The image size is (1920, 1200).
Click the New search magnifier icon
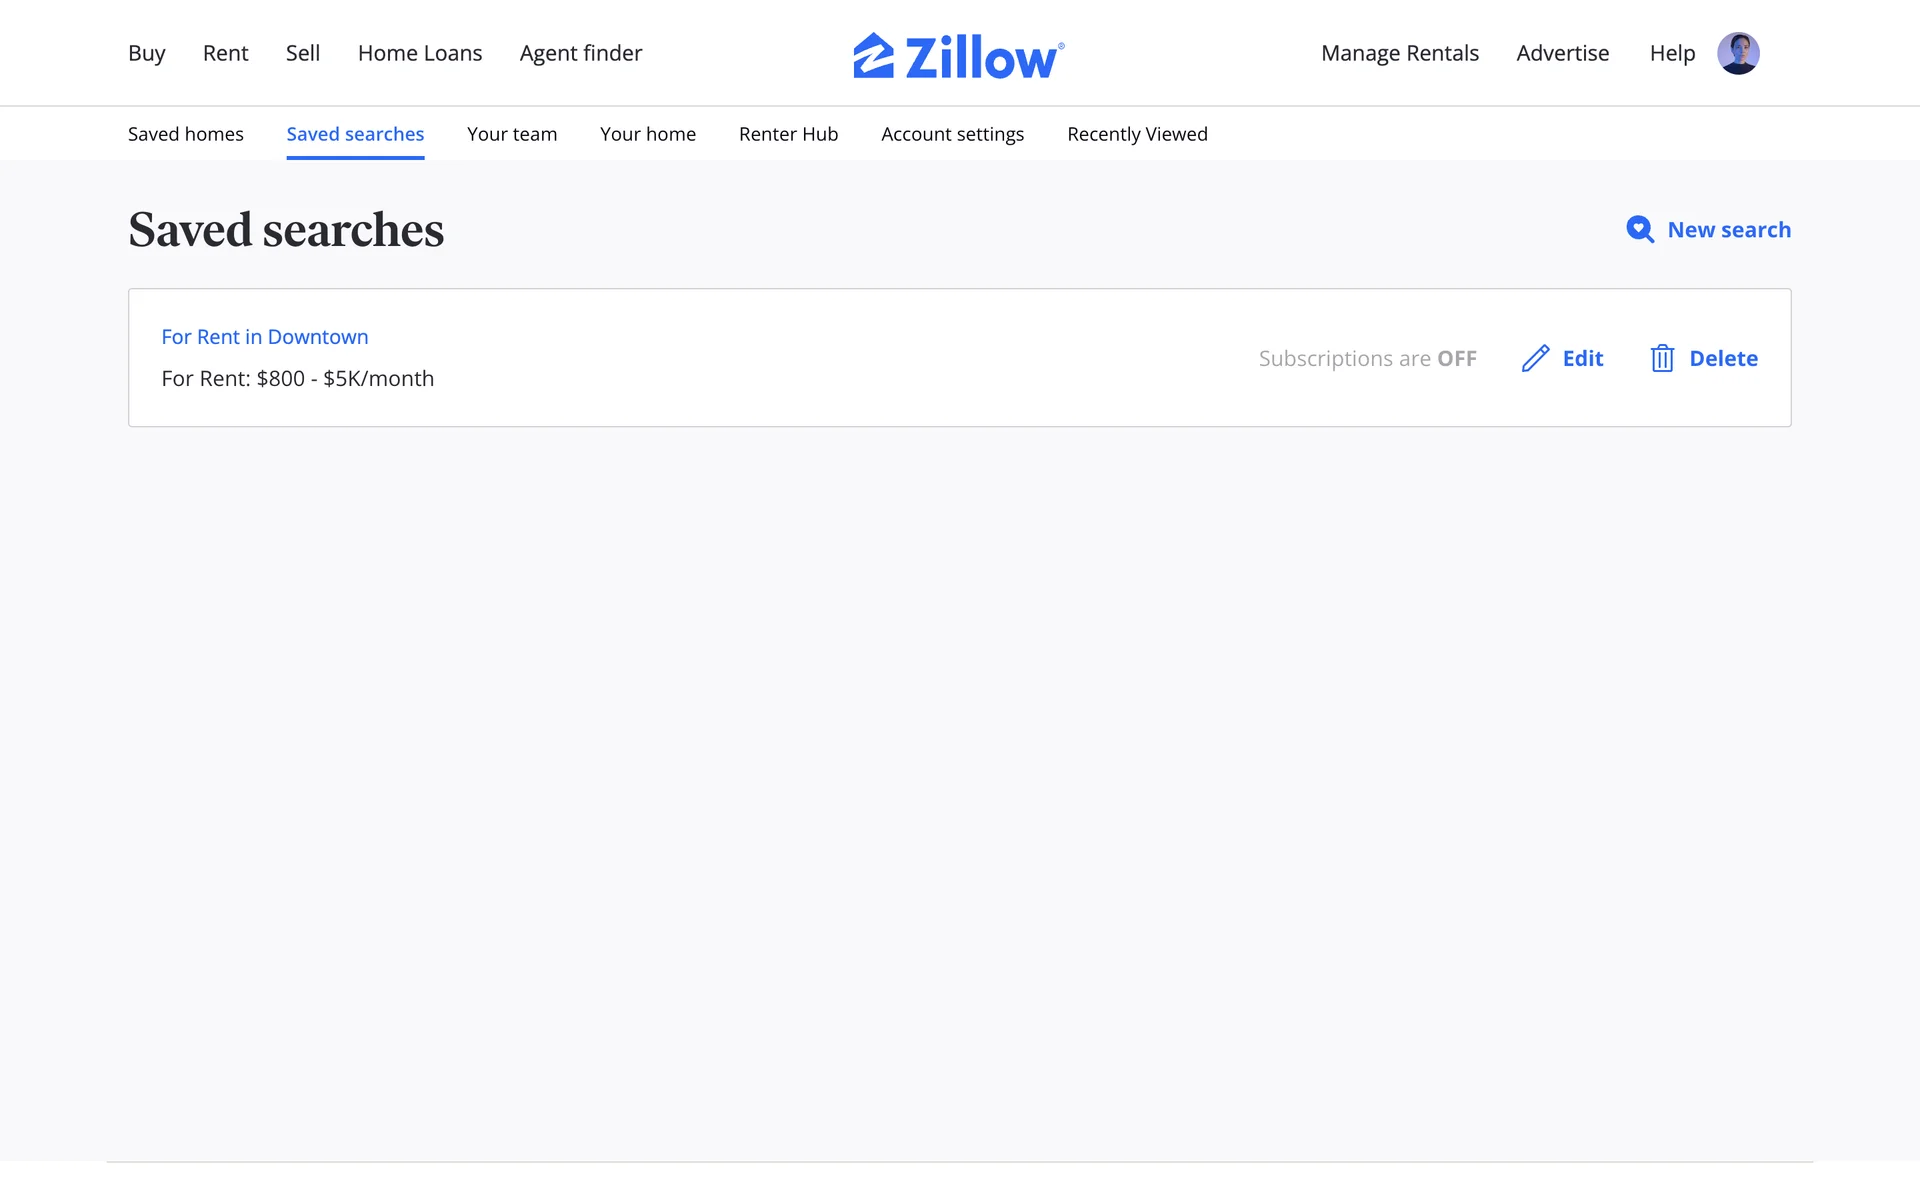point(1639,230)
